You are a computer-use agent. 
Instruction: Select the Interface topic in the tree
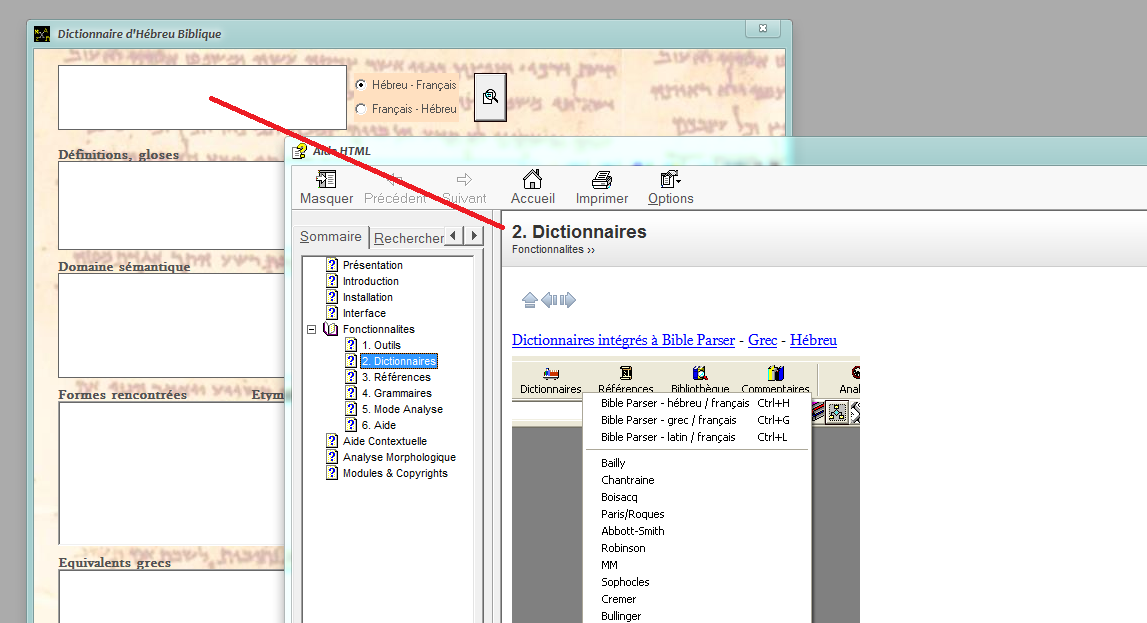click(364, 314)
